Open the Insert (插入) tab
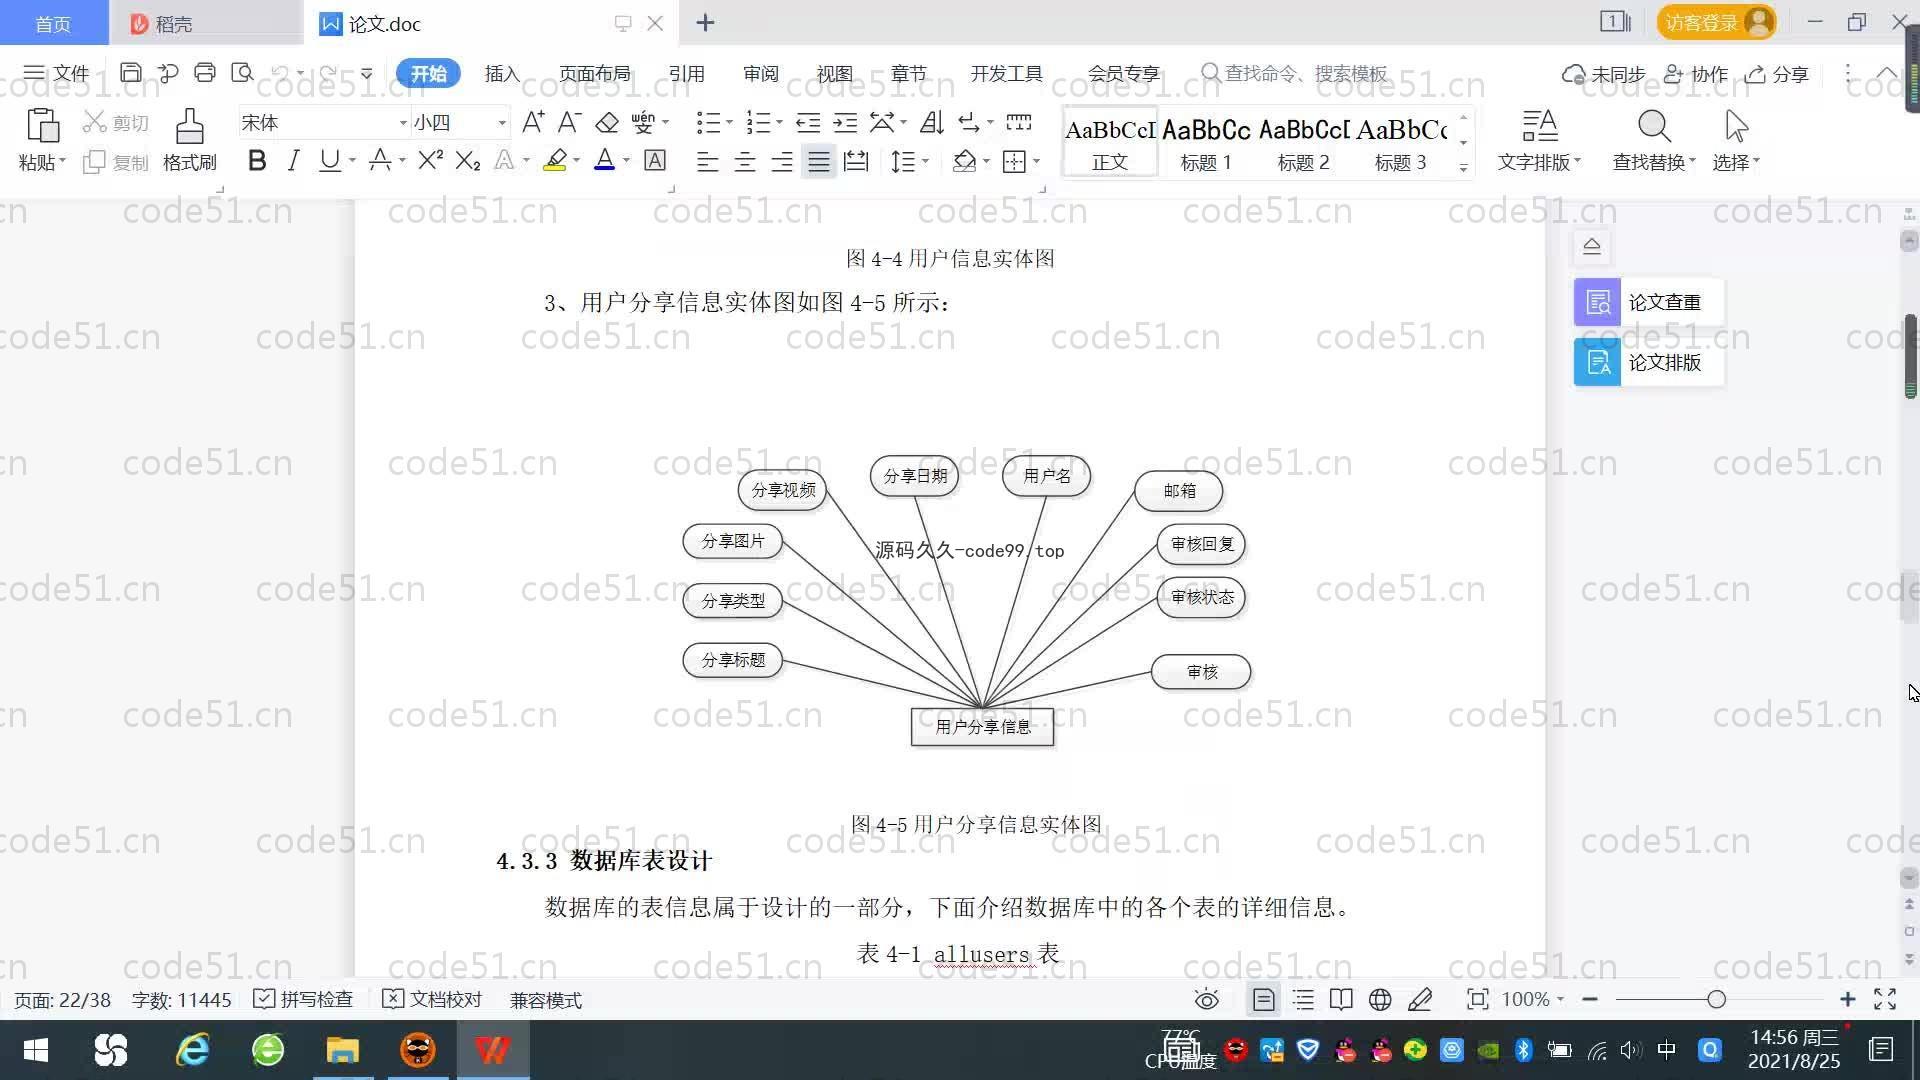Screen dimensions: 1920x1080 502,73
